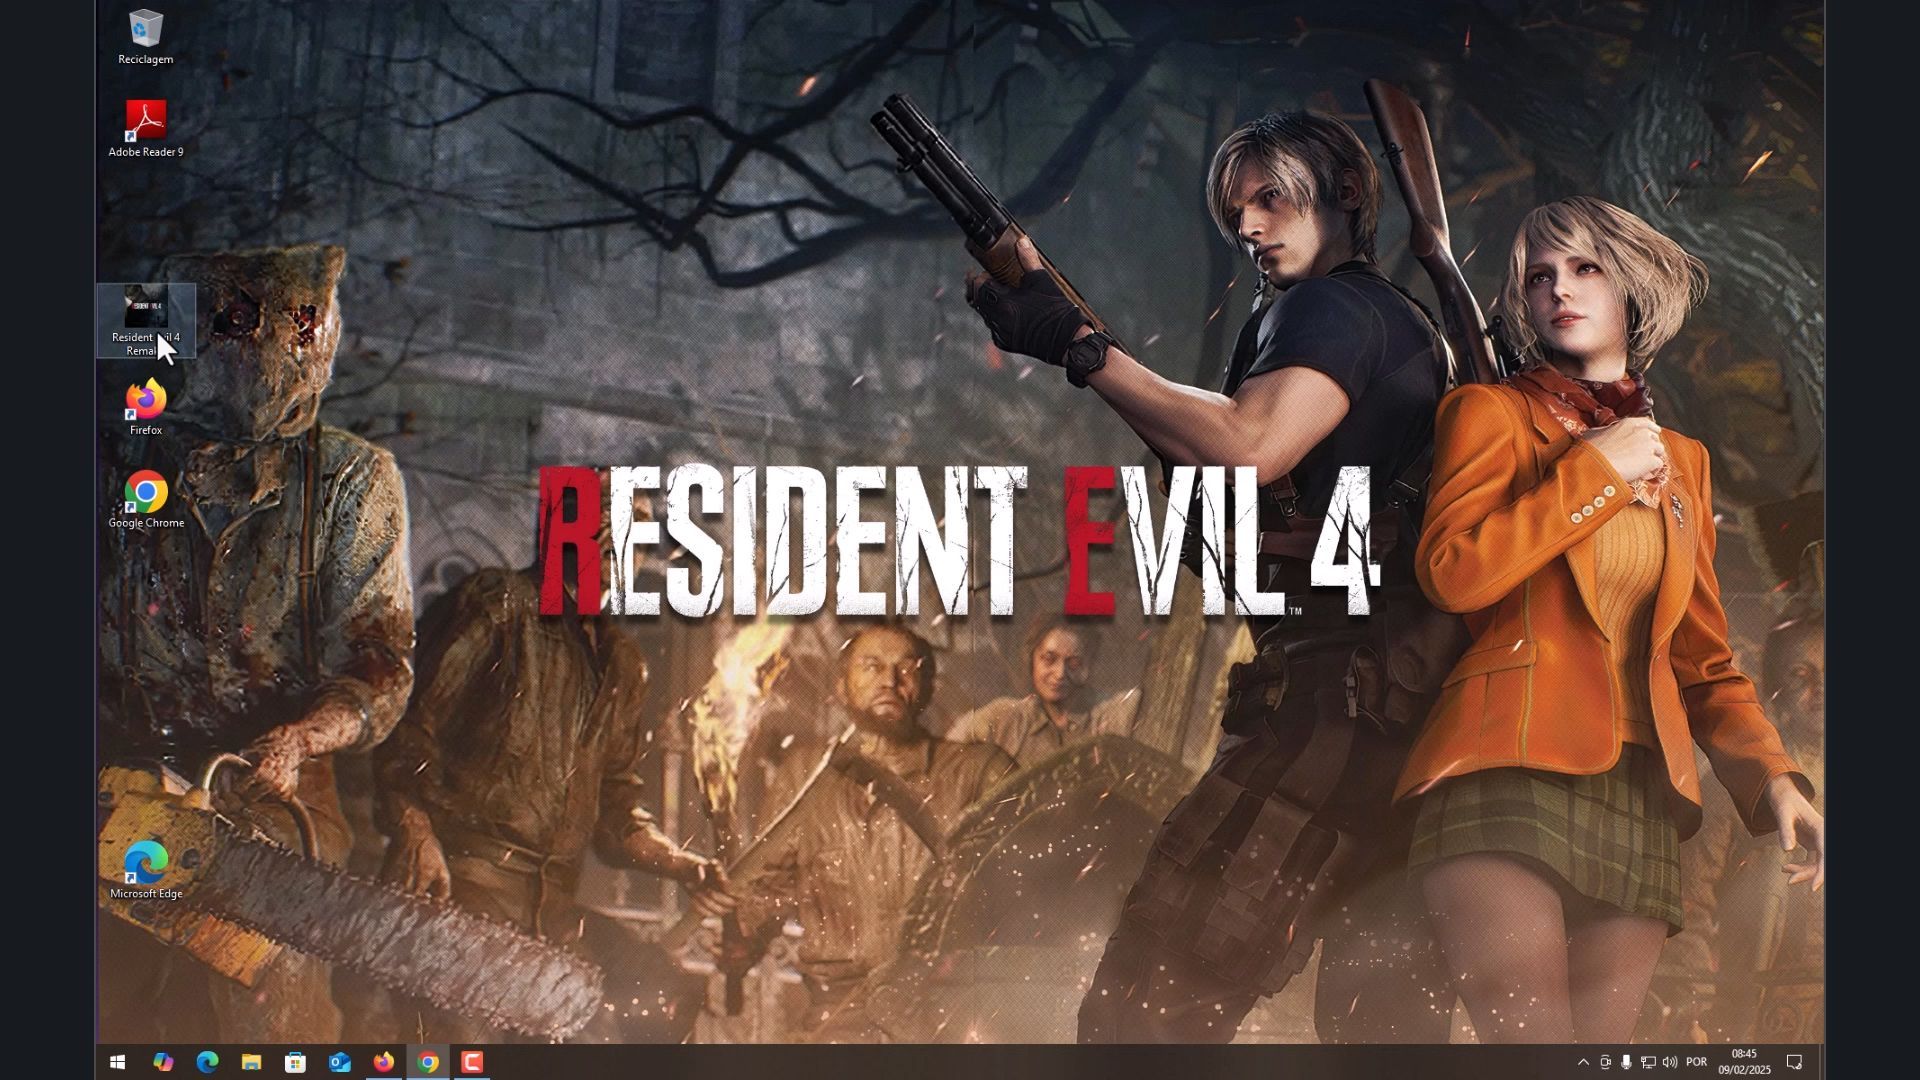This screenshot has height=1080, width=1920.
Task: Open the POR language input indicator
Action: pyautogui.click(x=1696, y=1062)
